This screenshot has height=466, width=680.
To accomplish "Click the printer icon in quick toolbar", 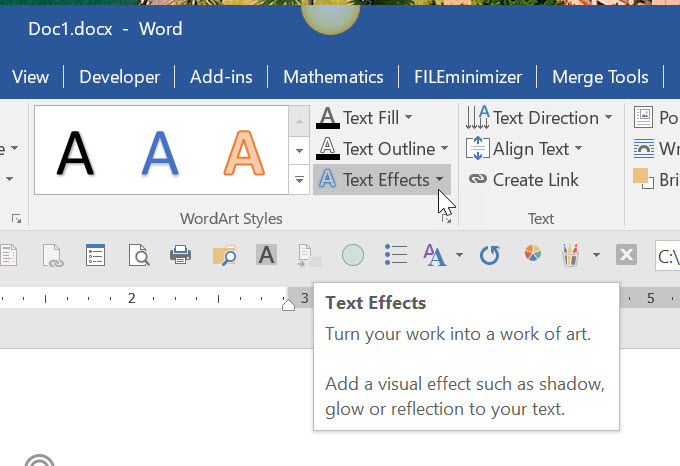I will point(180,254).
